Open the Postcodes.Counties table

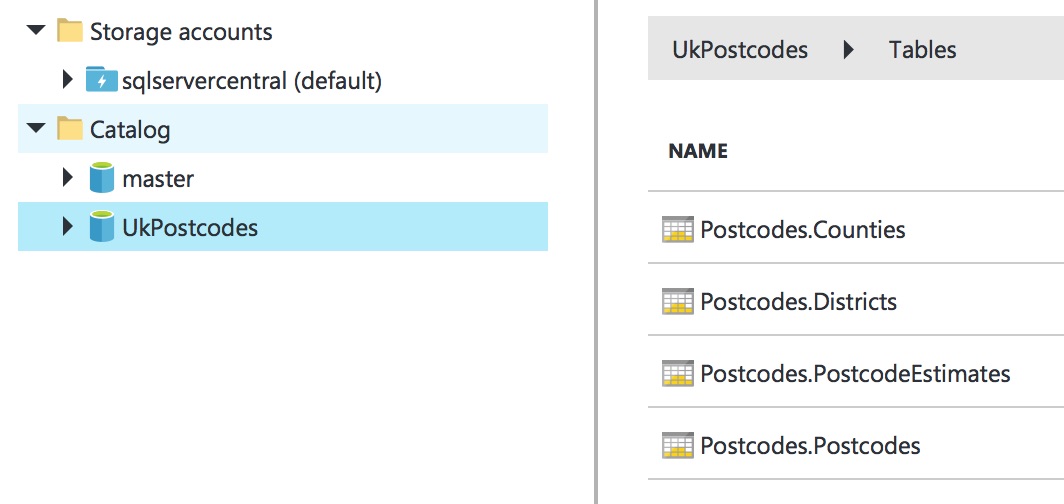[802, 230]
